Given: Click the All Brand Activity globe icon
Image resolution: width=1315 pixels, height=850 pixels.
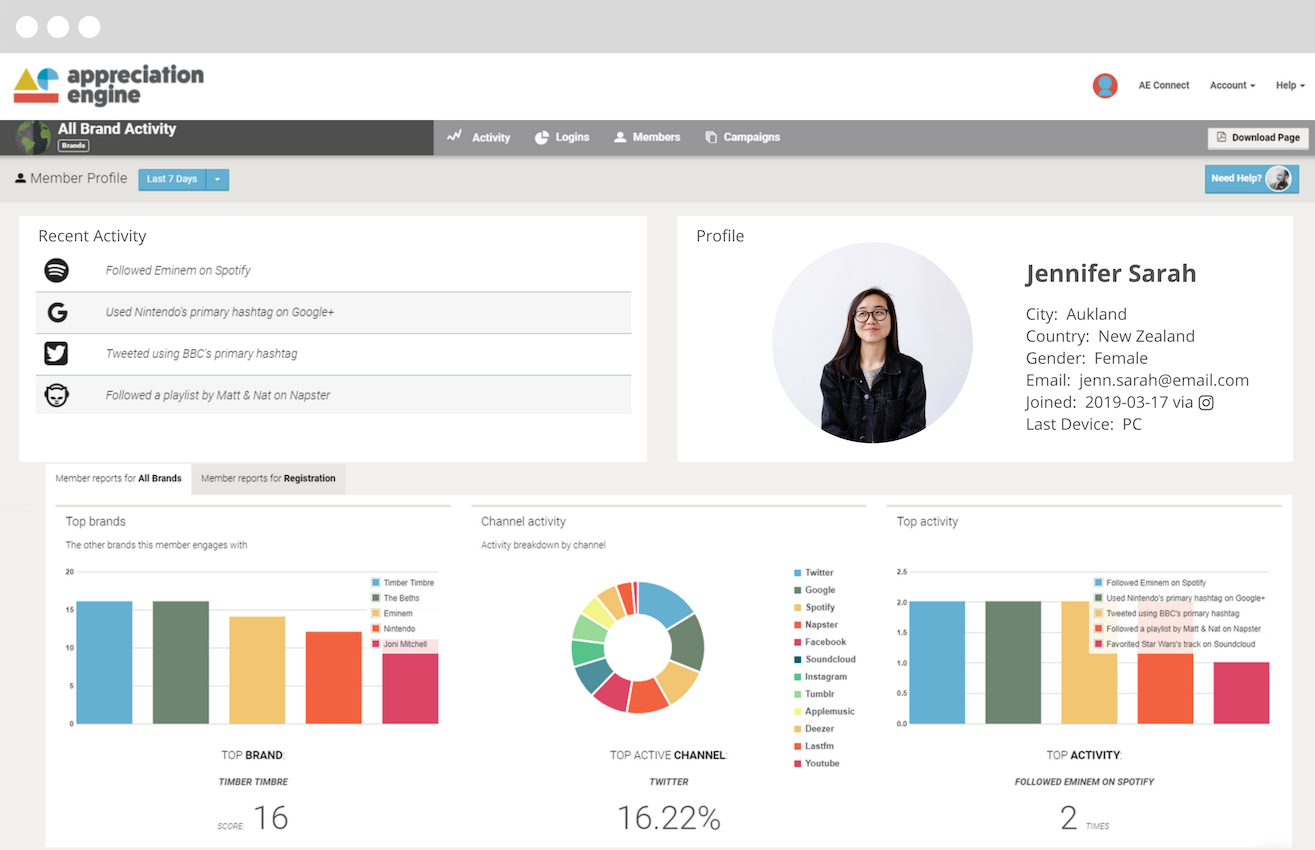Looking at the screenshot, I should [x=34, y=137].
